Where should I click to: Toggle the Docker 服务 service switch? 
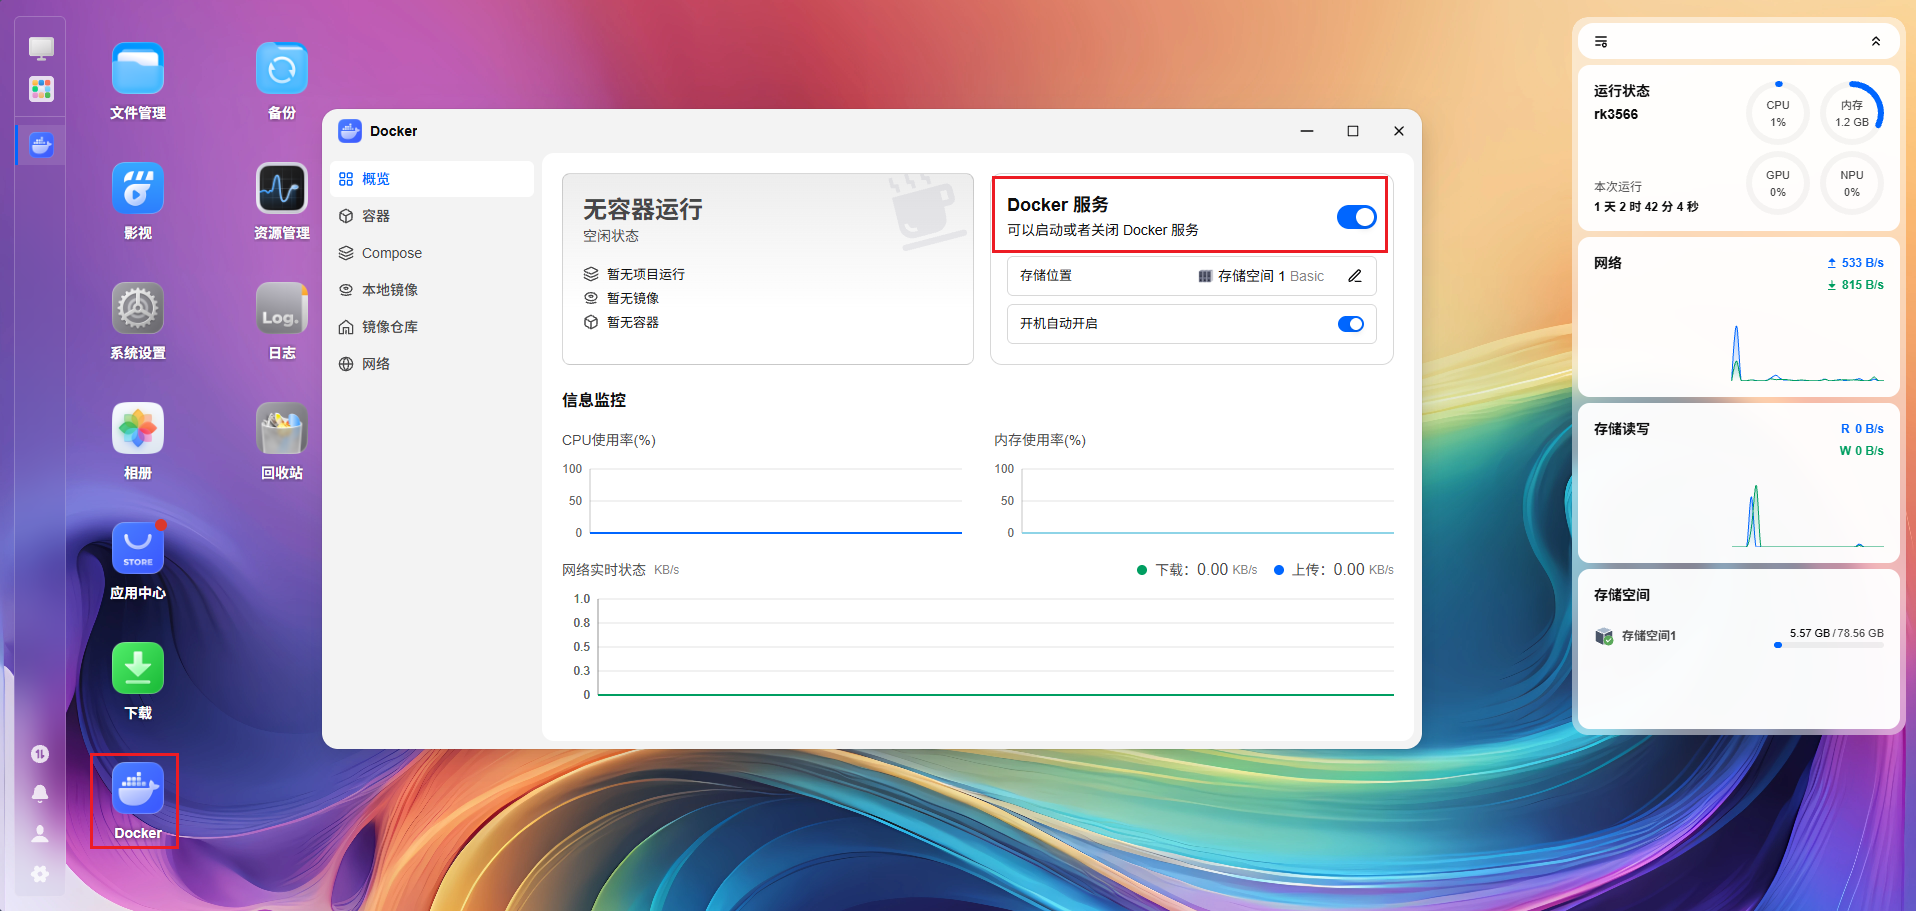[1357, 217]
